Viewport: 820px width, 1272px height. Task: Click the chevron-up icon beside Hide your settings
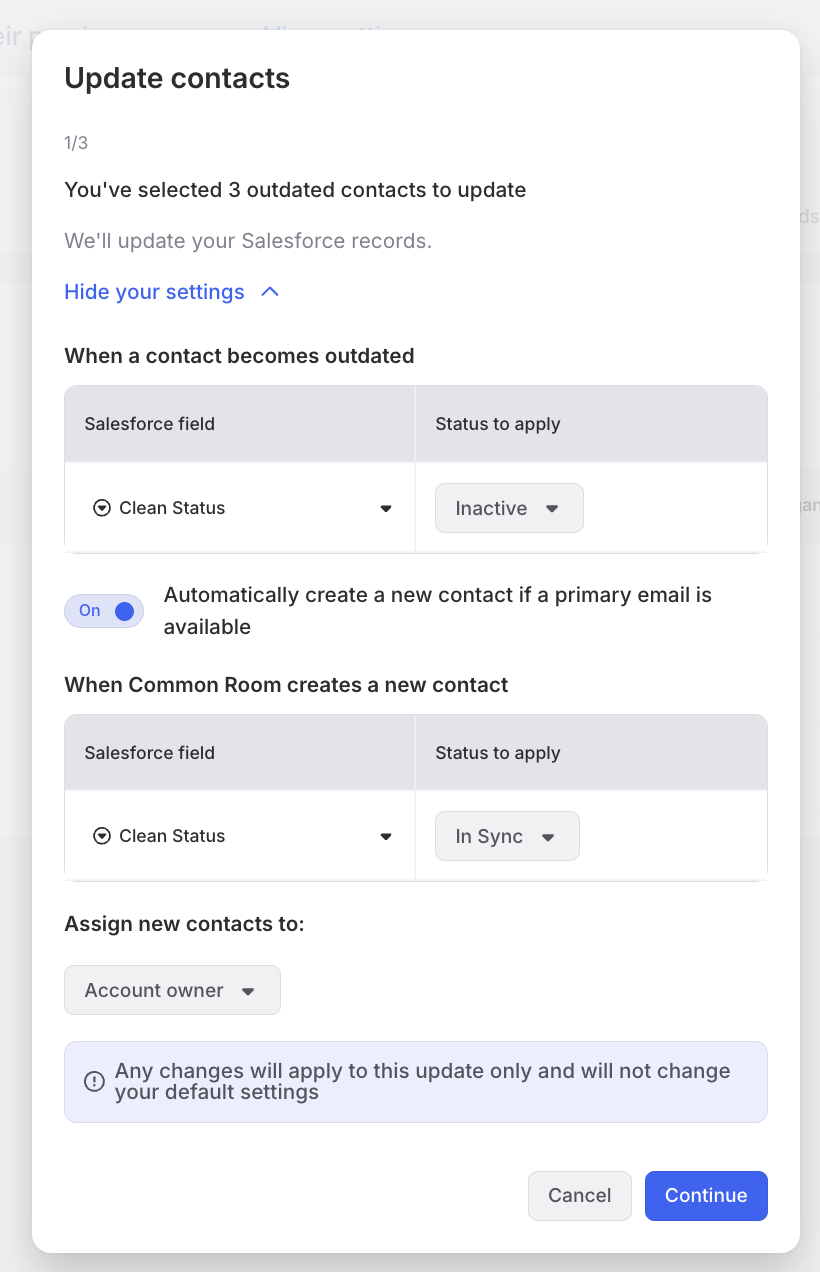(270, 292)
